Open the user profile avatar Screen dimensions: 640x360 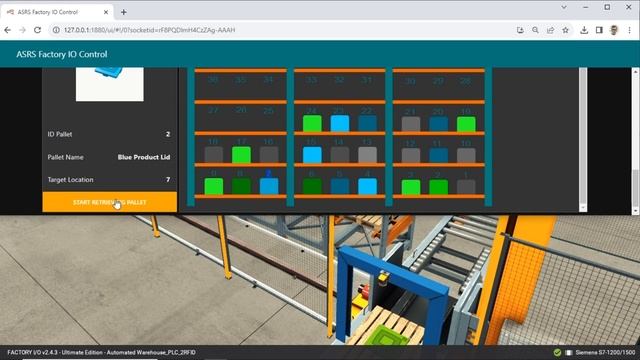(614, 30)
